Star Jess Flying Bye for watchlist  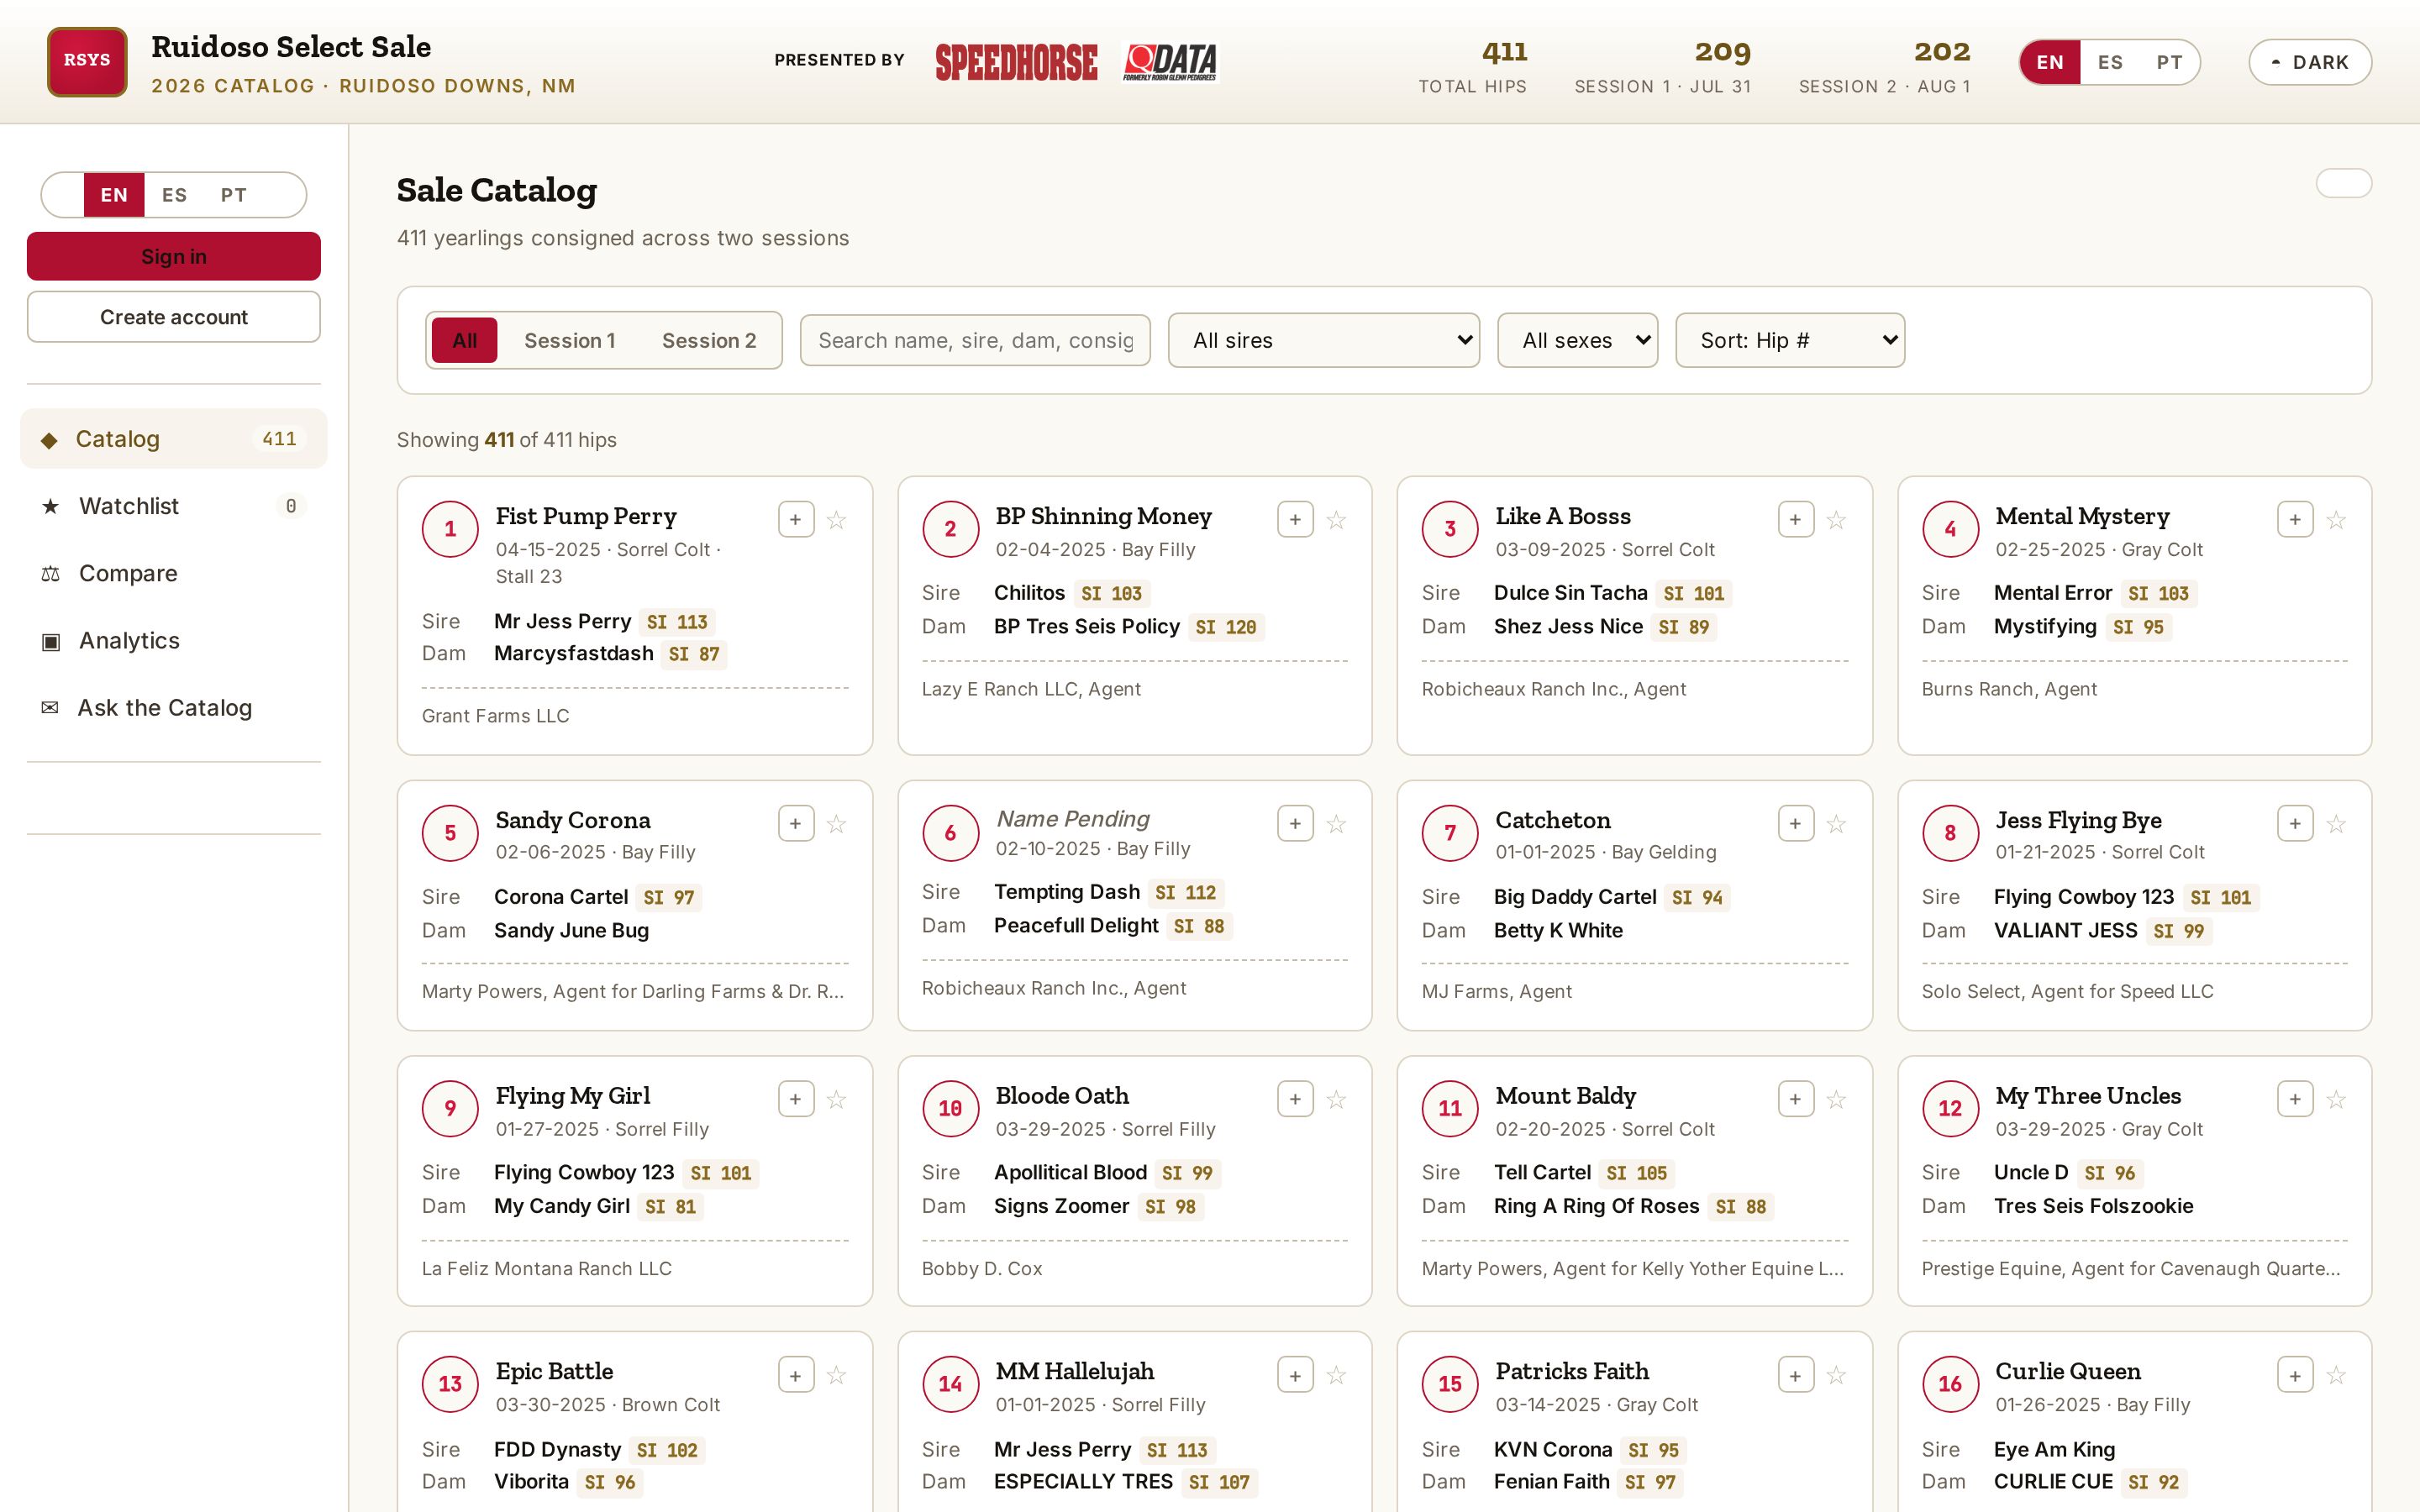tap(2336, 823)
